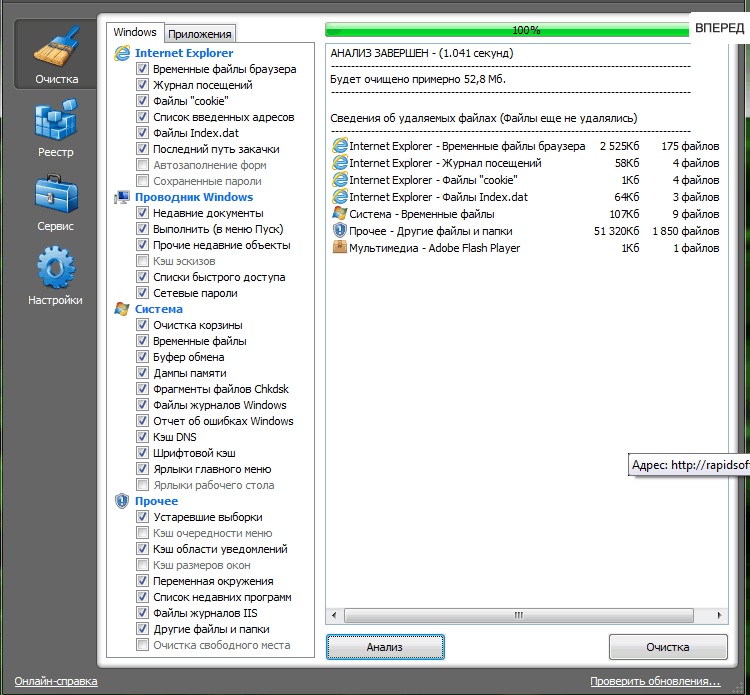Enable Очистка свободного места checkbox

coord(142,645)
